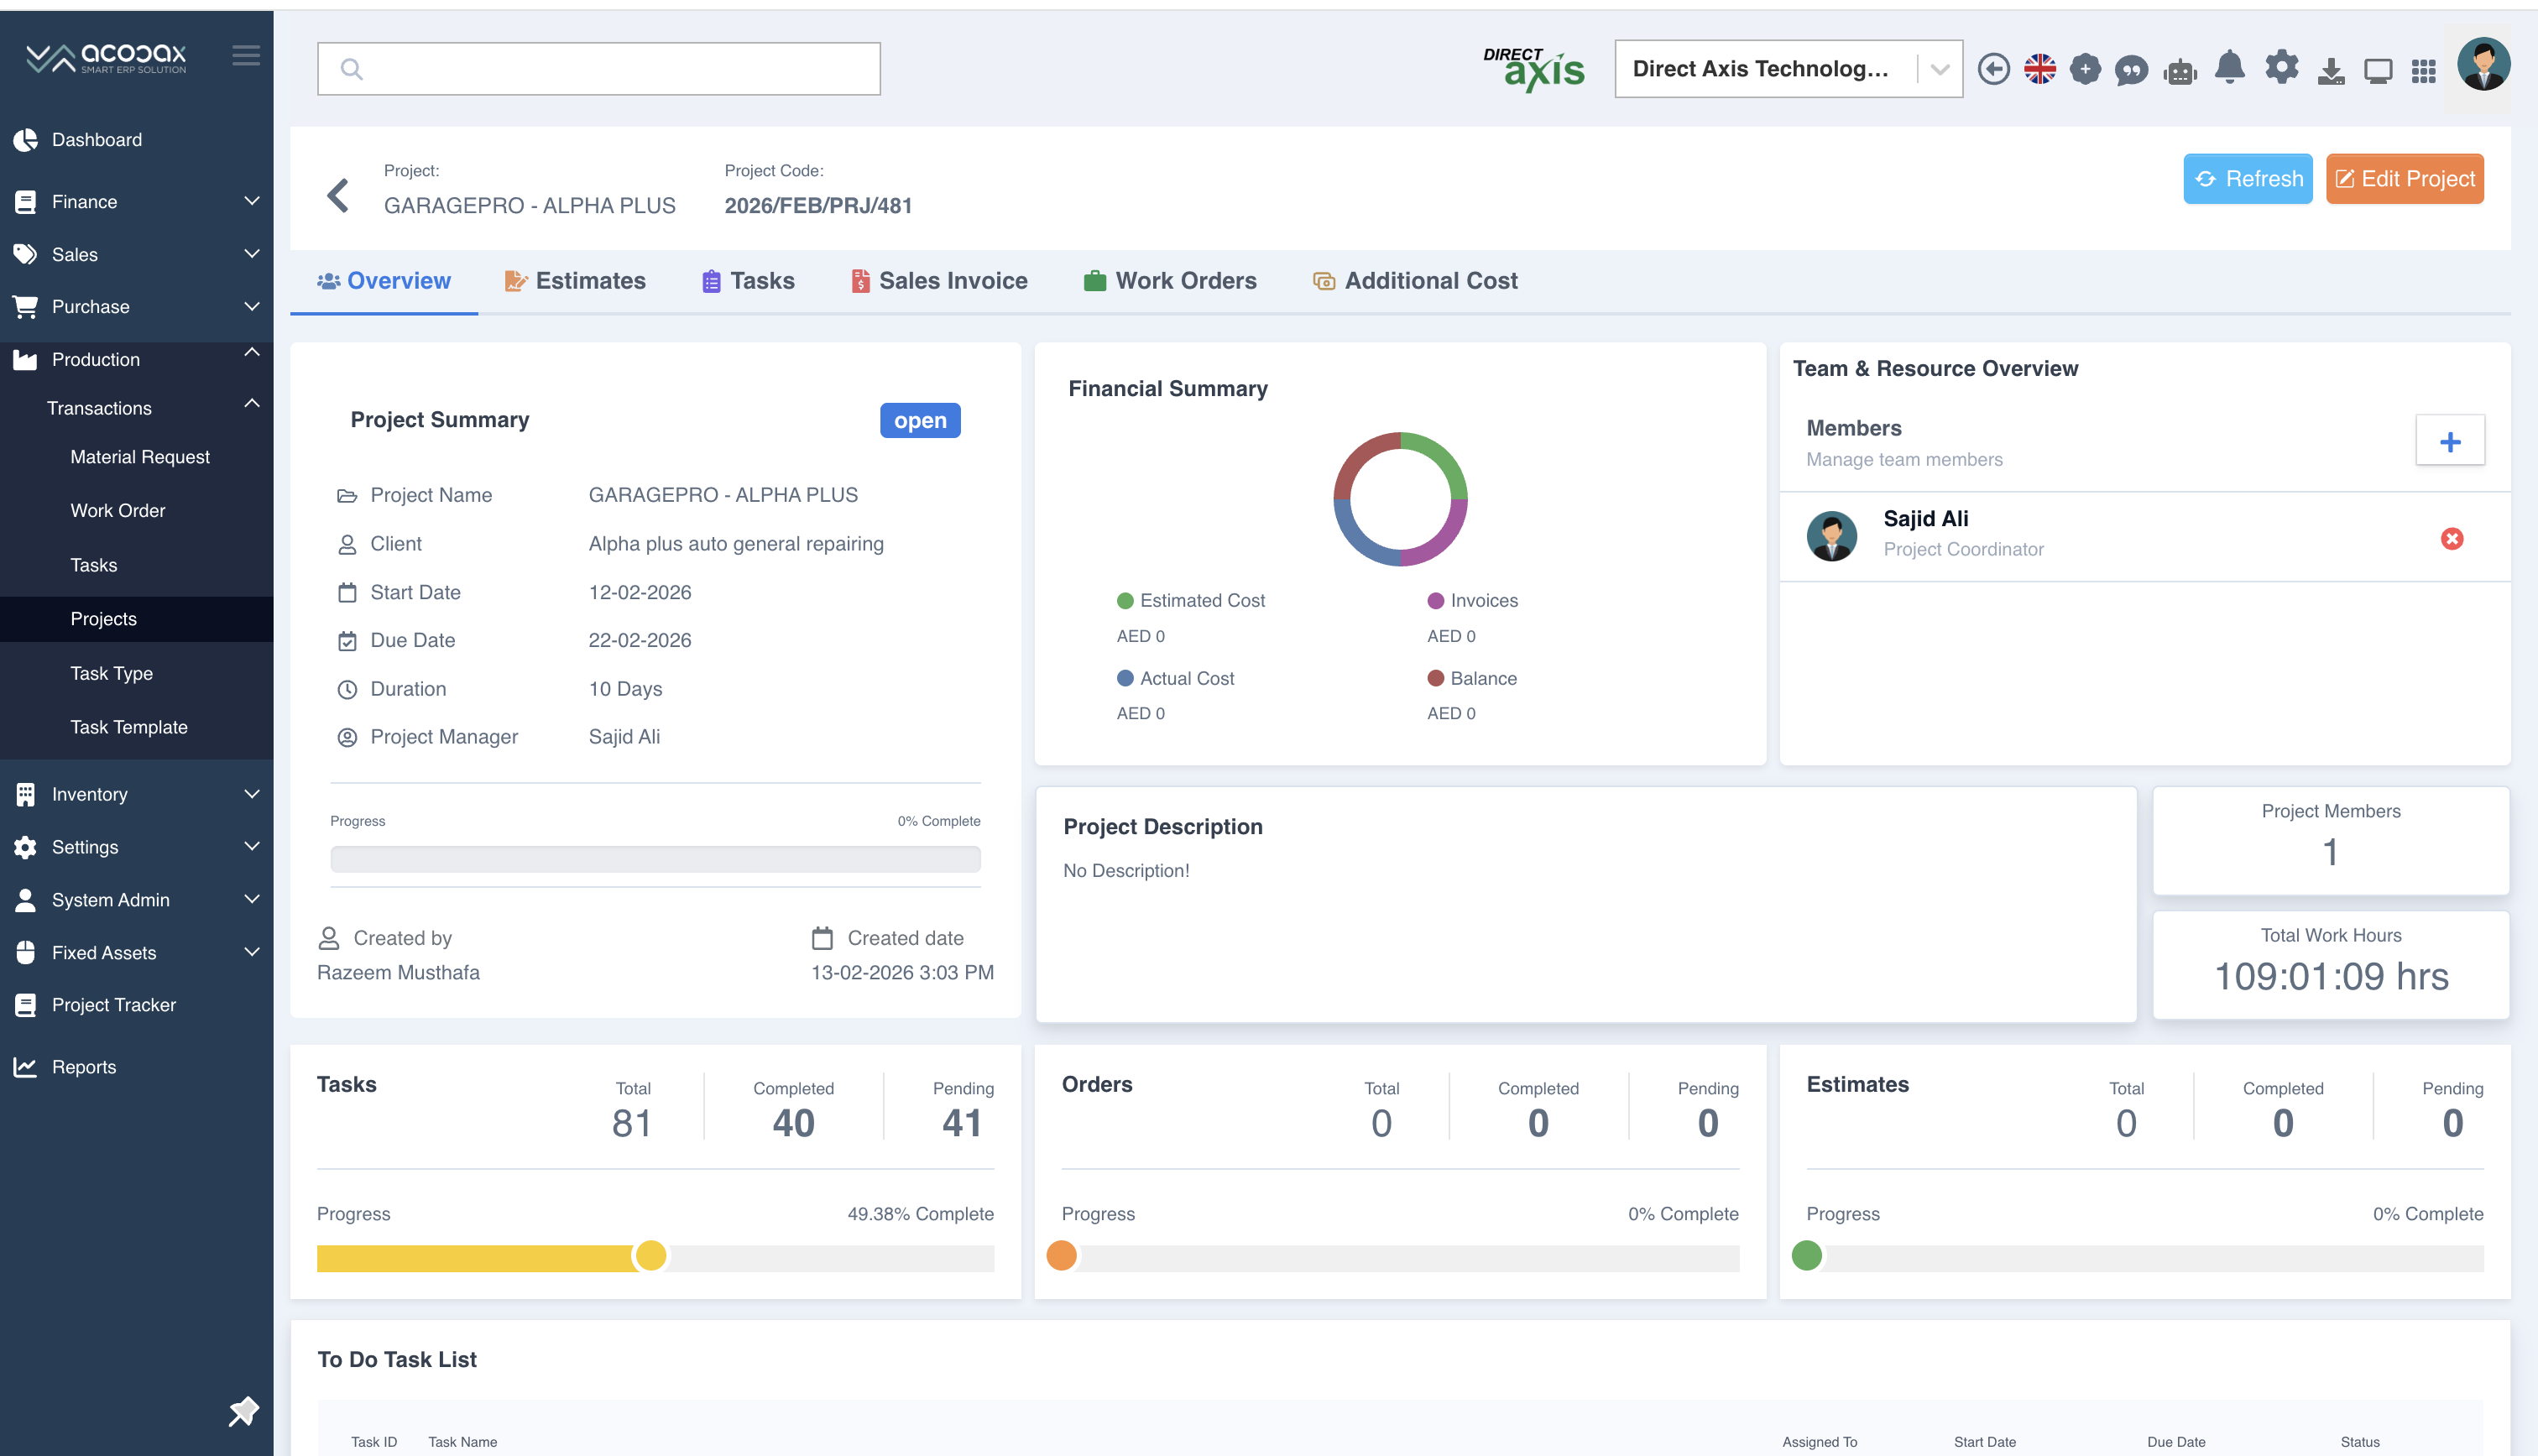Expand the Finance sidebar menu
This screenshot has width=2538, height=1456.
136,201
